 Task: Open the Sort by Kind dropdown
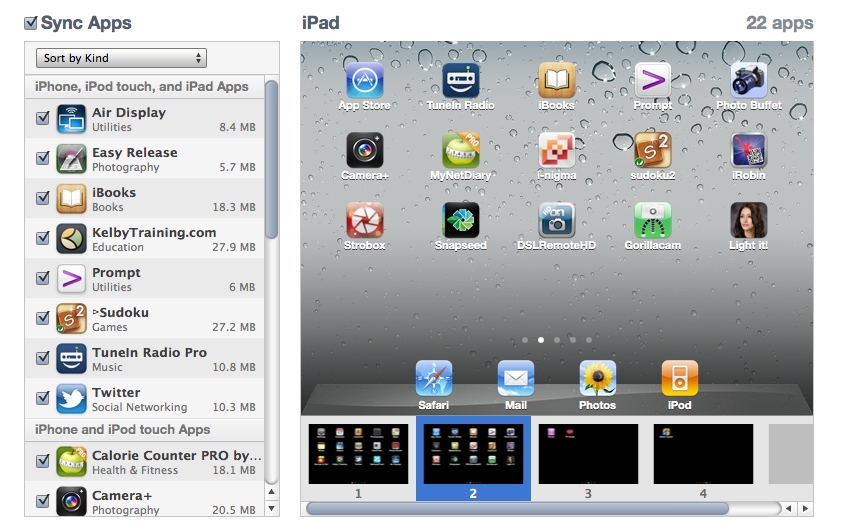pos(121,58)
